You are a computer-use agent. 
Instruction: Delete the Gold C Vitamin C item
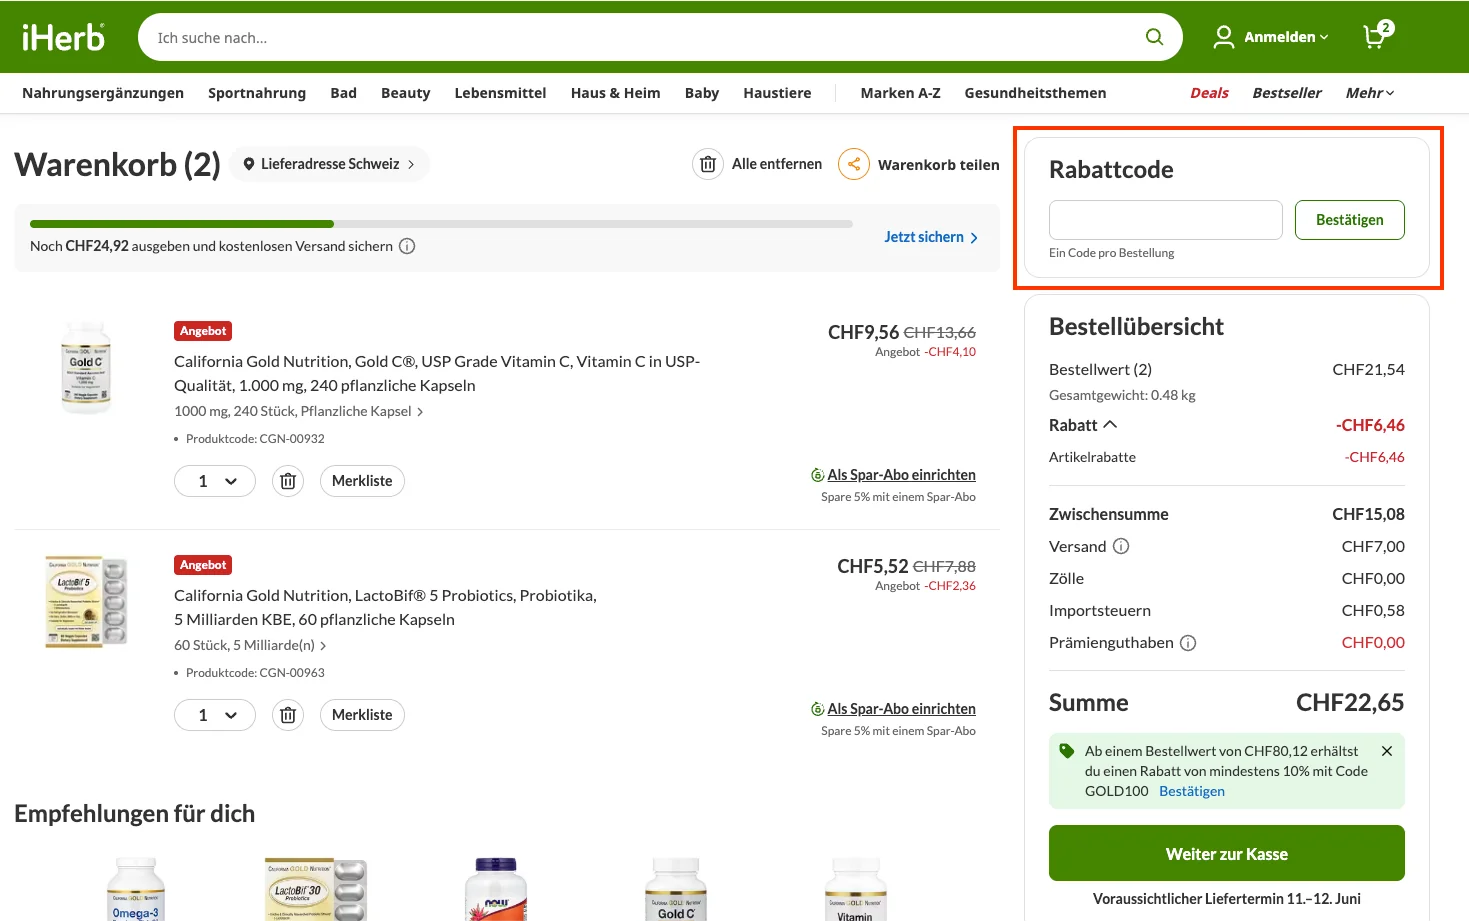pyautogui.click(x=288, y=481)
